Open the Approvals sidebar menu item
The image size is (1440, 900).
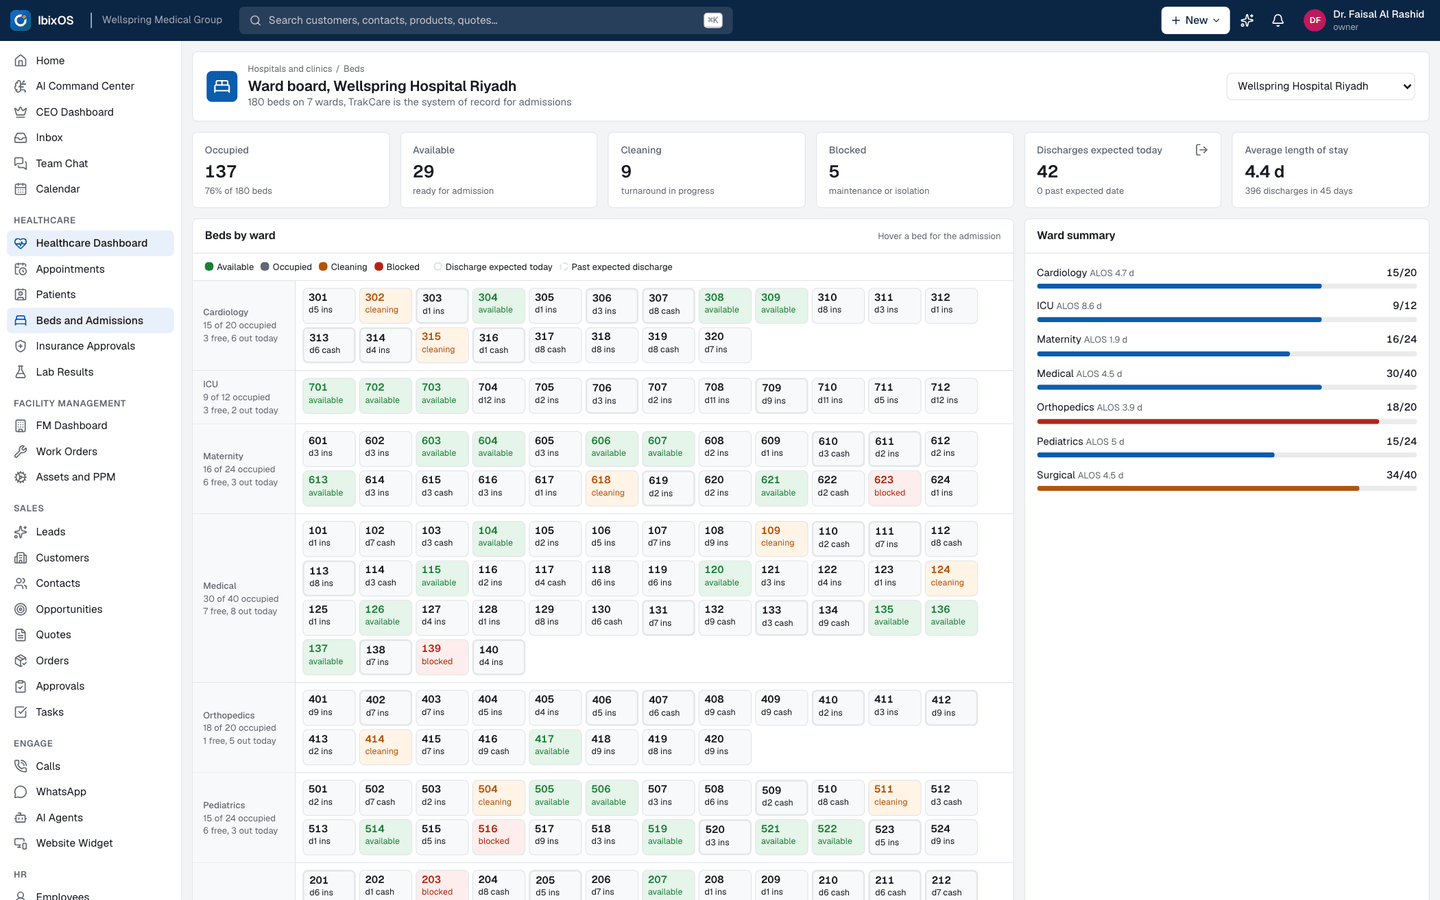pyautogui.click(x=90, y=687)
